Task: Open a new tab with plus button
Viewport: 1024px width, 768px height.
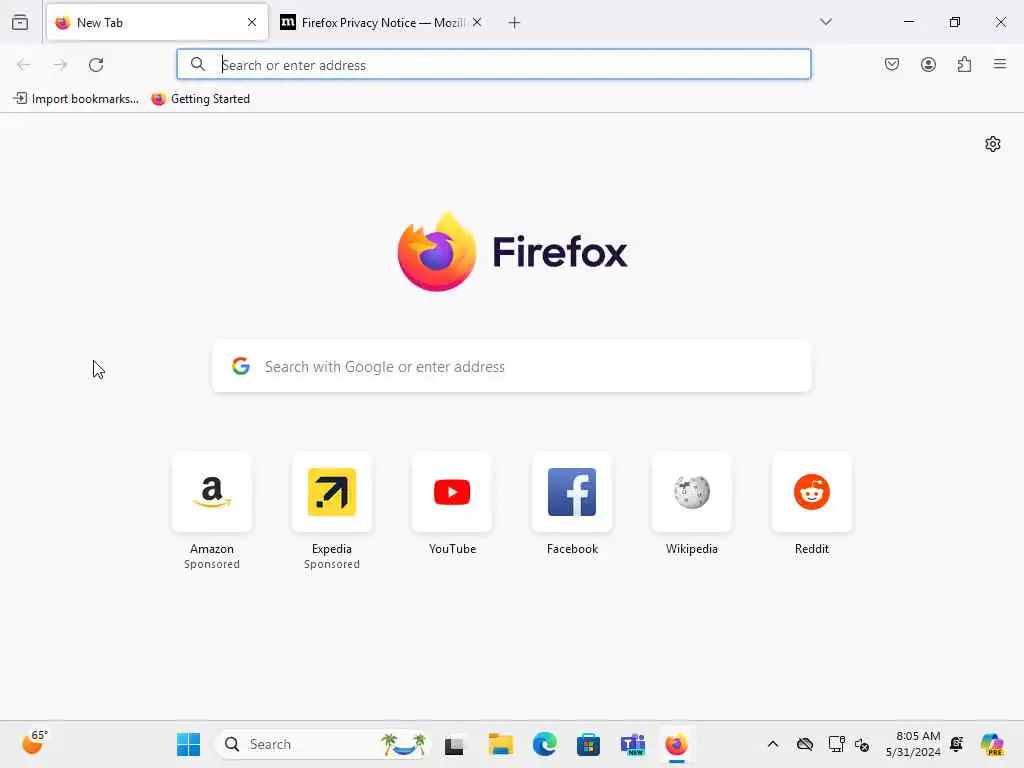Action: (515, 23)
